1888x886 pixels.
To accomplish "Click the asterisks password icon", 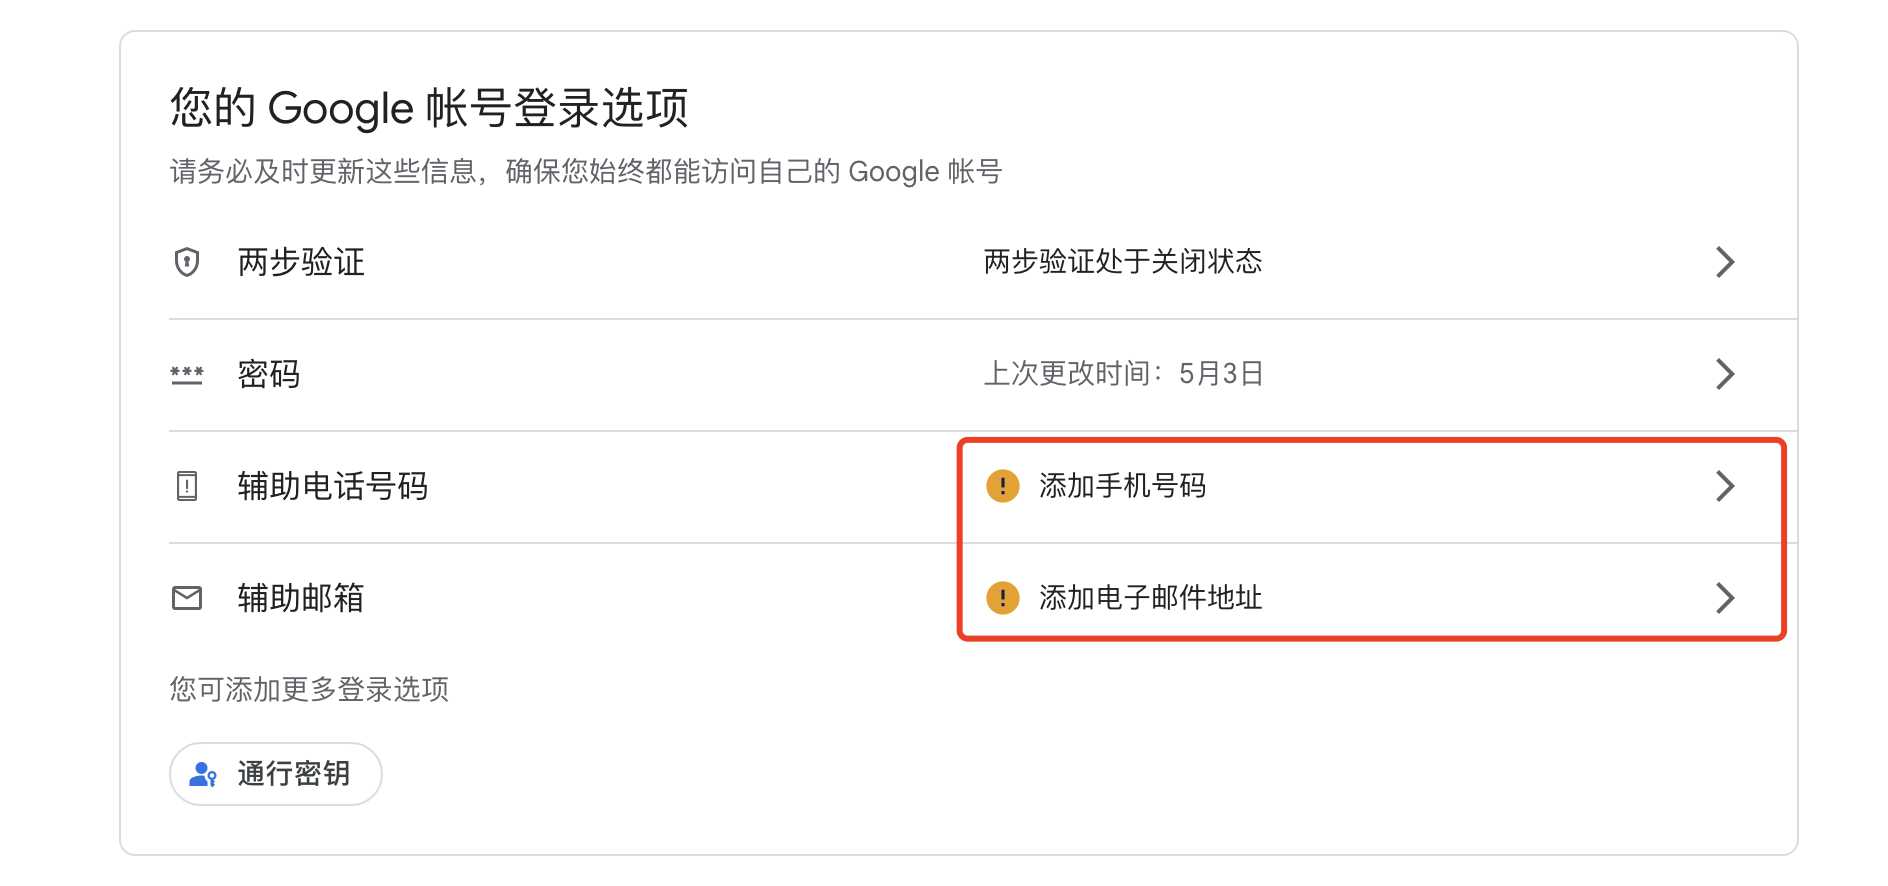I will tap(187, 375).
